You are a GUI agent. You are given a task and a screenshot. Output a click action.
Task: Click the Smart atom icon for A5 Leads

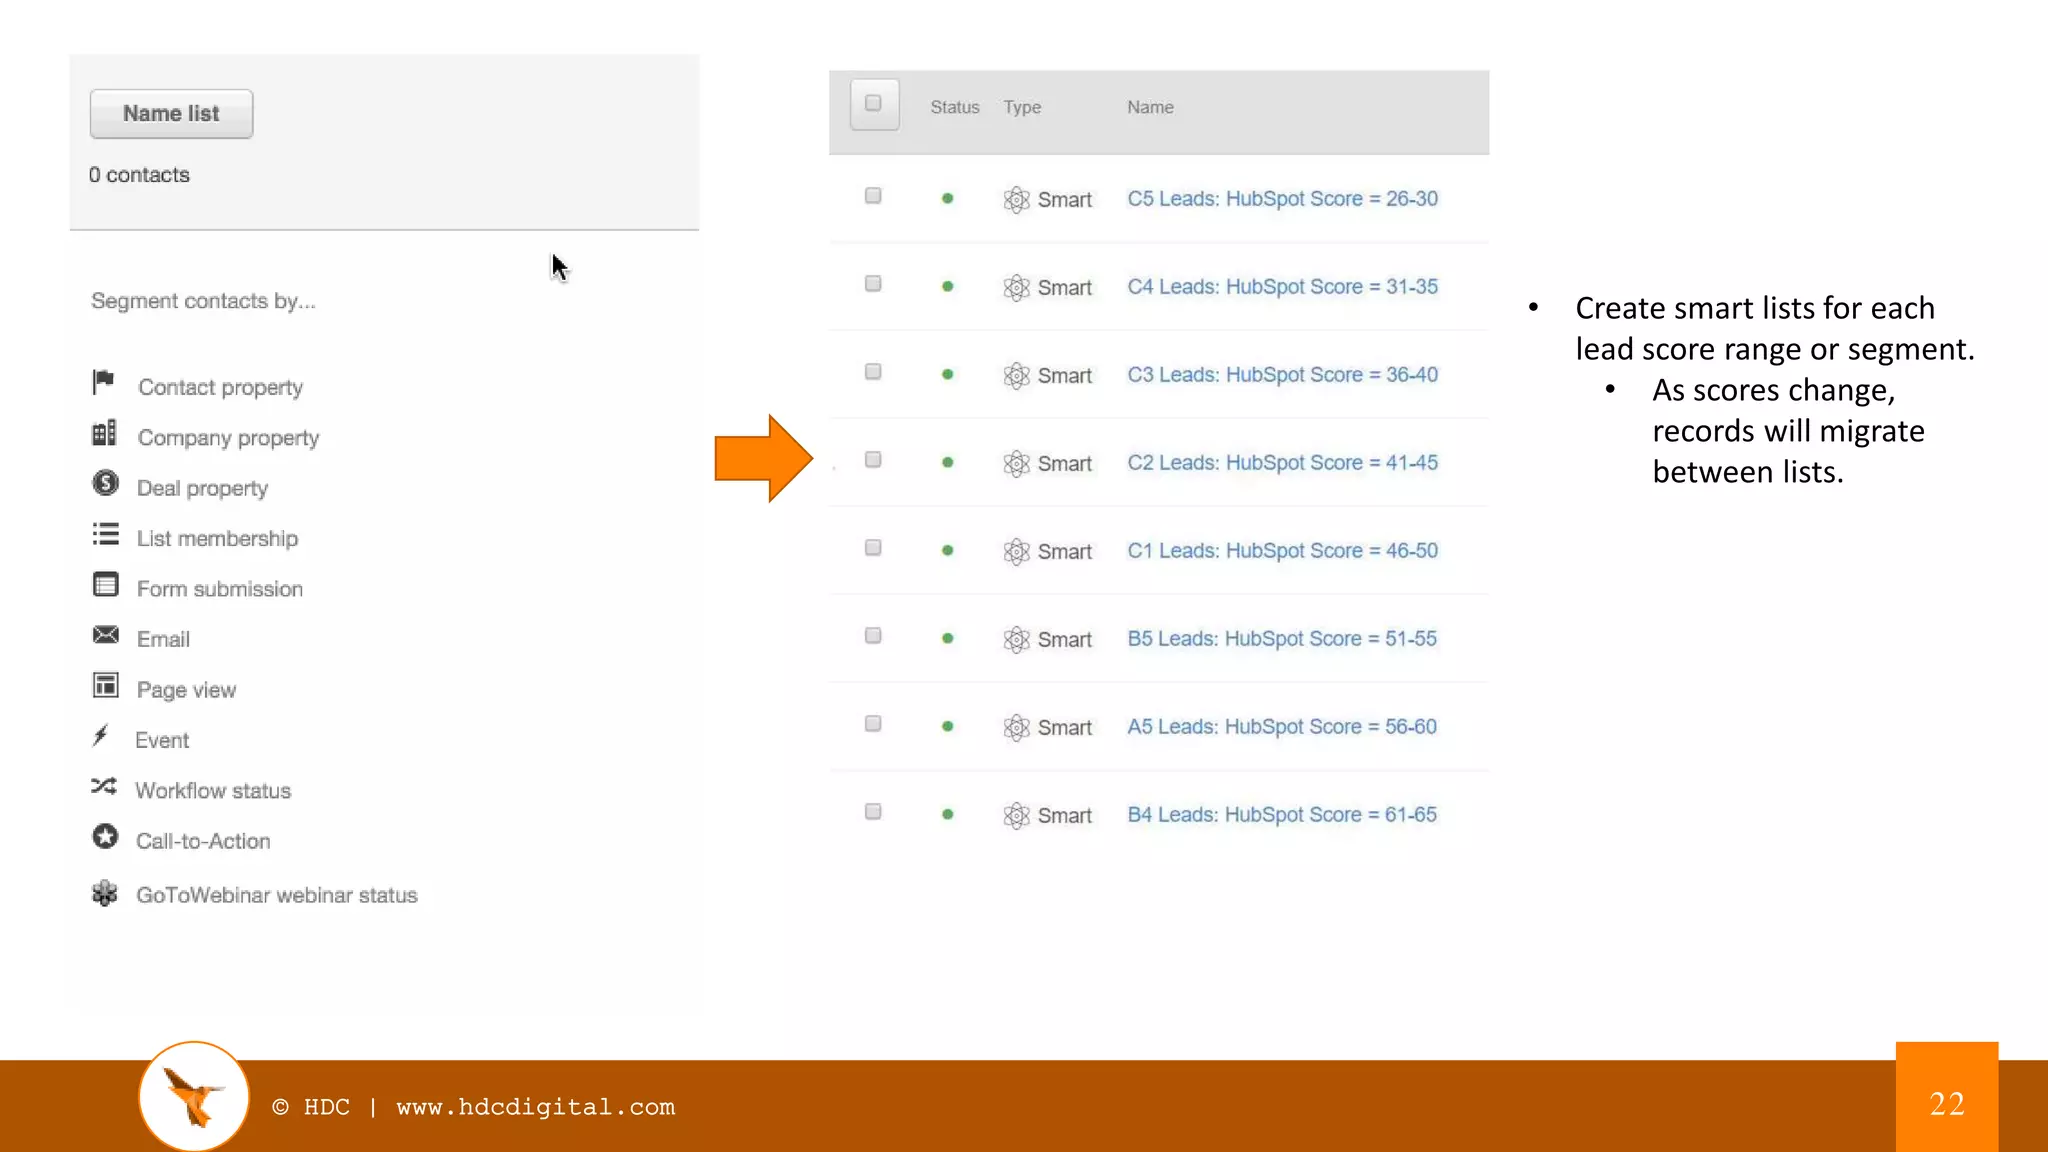tap(1016, 727)
